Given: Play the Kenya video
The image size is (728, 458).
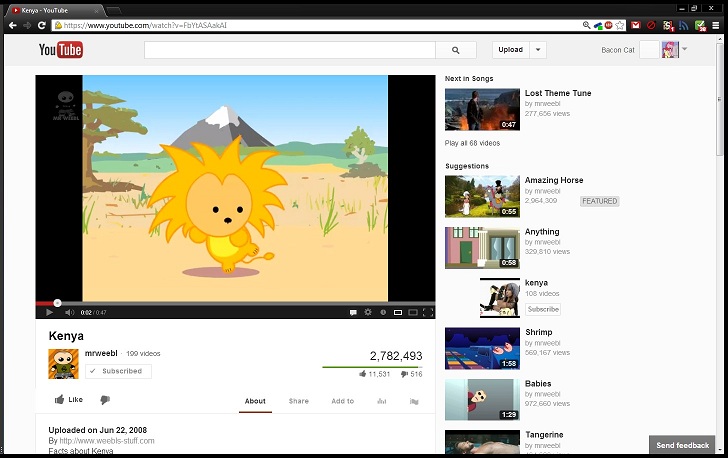Looking at the screenshot, I should 49,312.
